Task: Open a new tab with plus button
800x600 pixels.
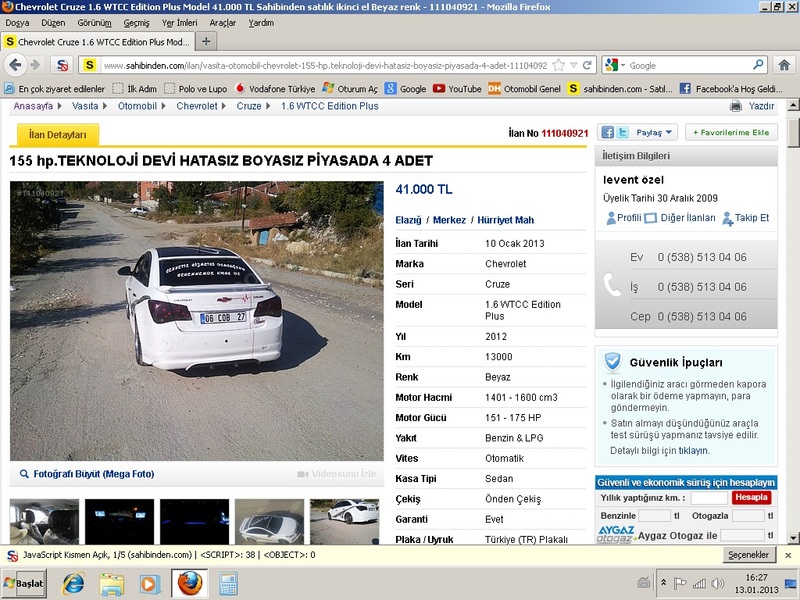Action: (206, 41)
